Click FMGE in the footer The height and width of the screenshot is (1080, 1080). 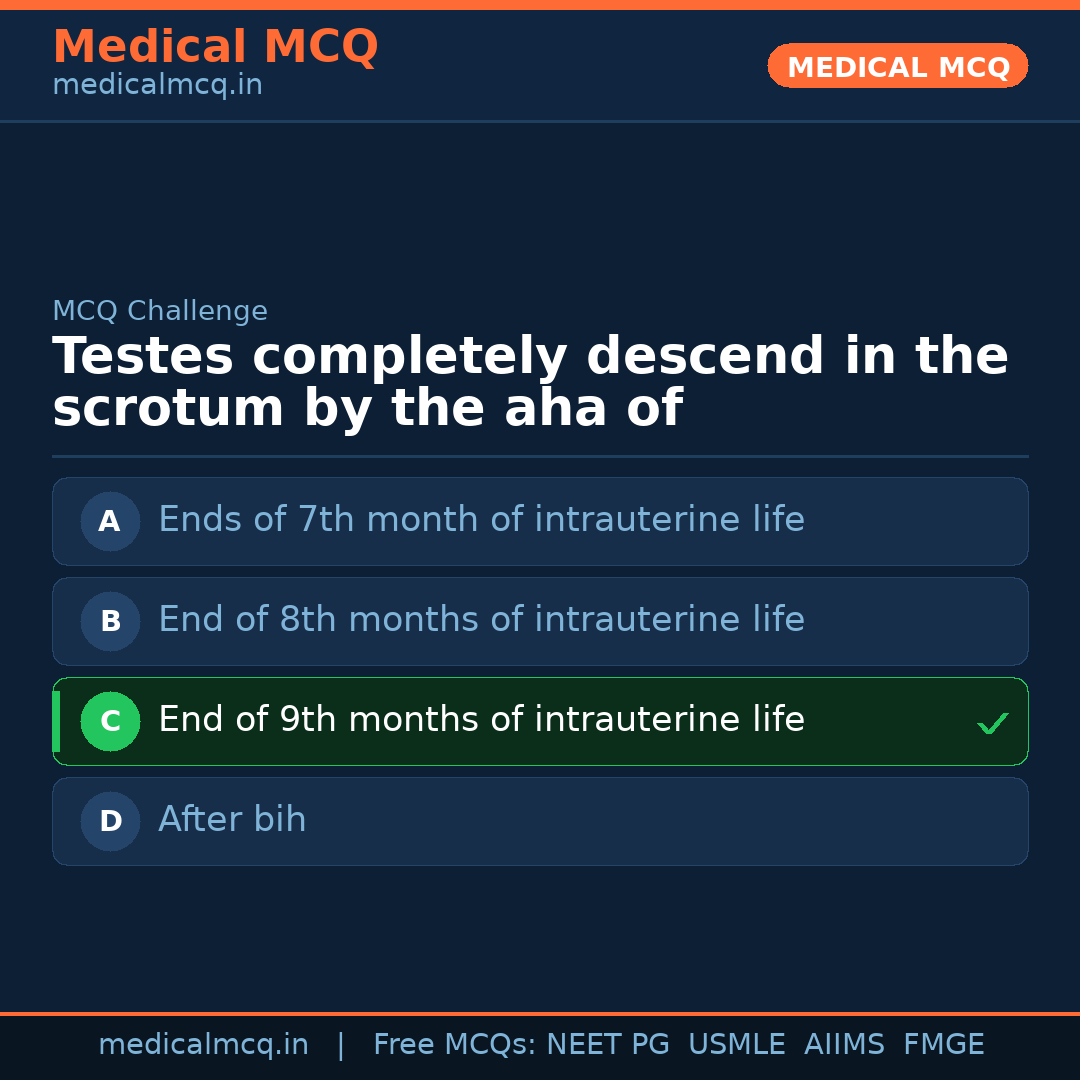click(x=943, y=1045)
